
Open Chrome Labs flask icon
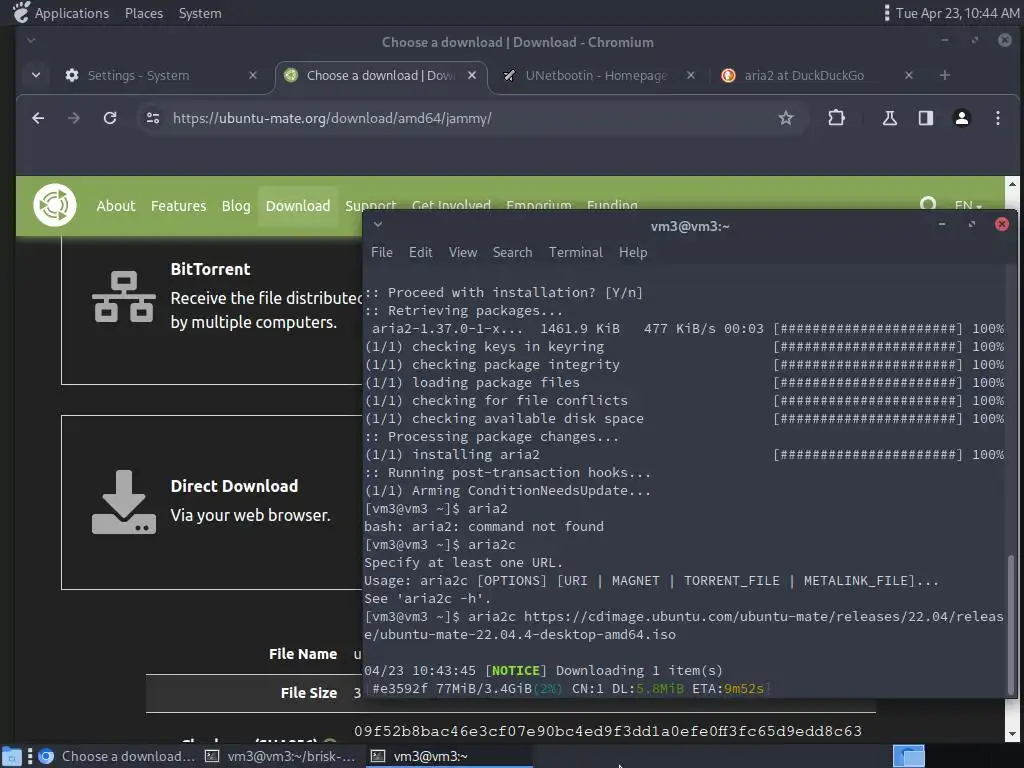(889, 118)
